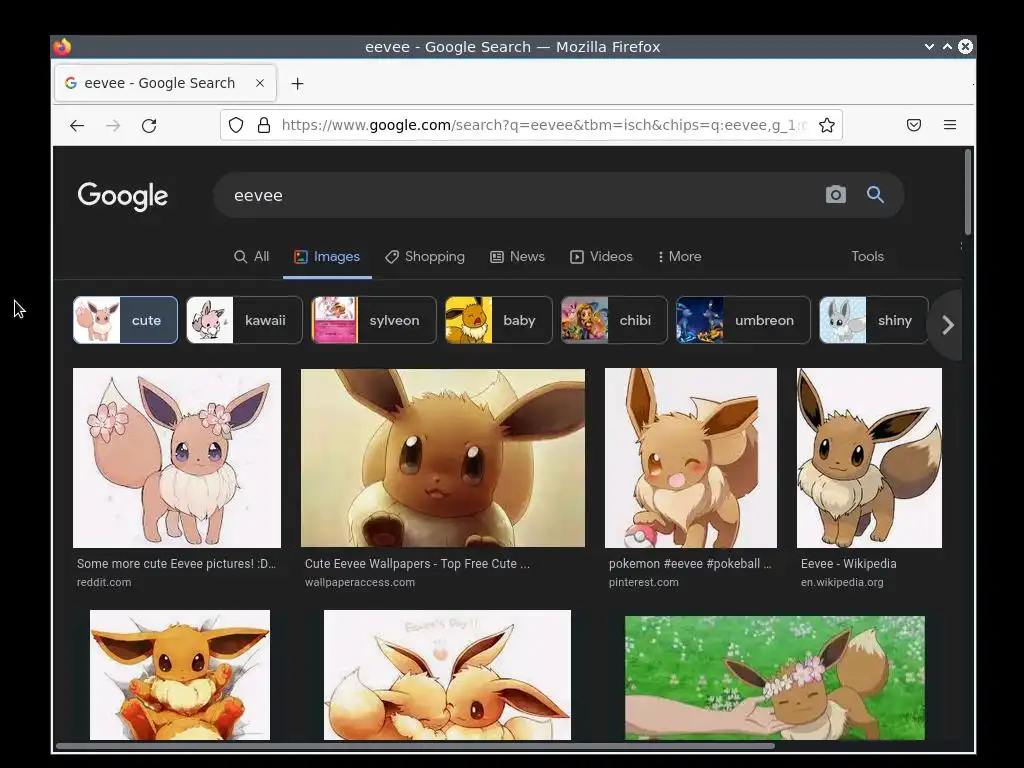
Task: Open the Videos search tab
Action: click(601, 257)
